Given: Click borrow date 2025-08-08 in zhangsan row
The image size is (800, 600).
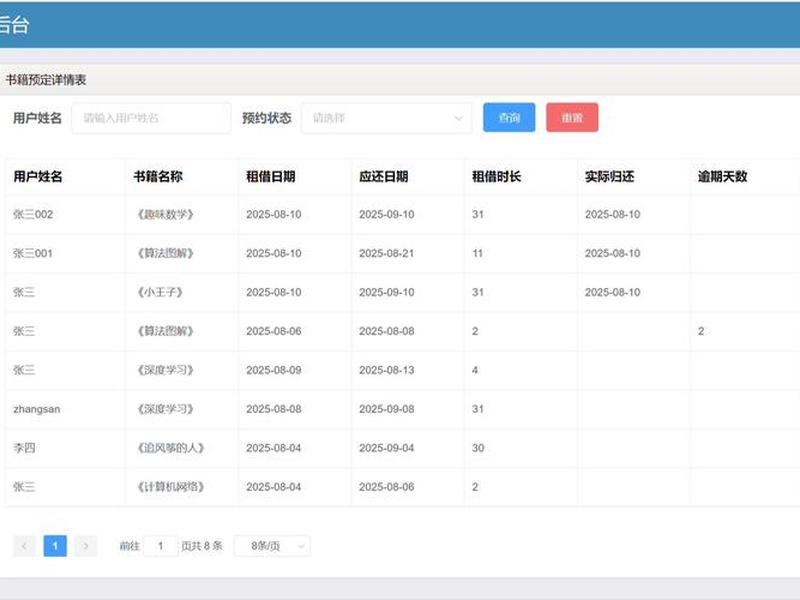Looking at the screenshot, I should point(274,409).
